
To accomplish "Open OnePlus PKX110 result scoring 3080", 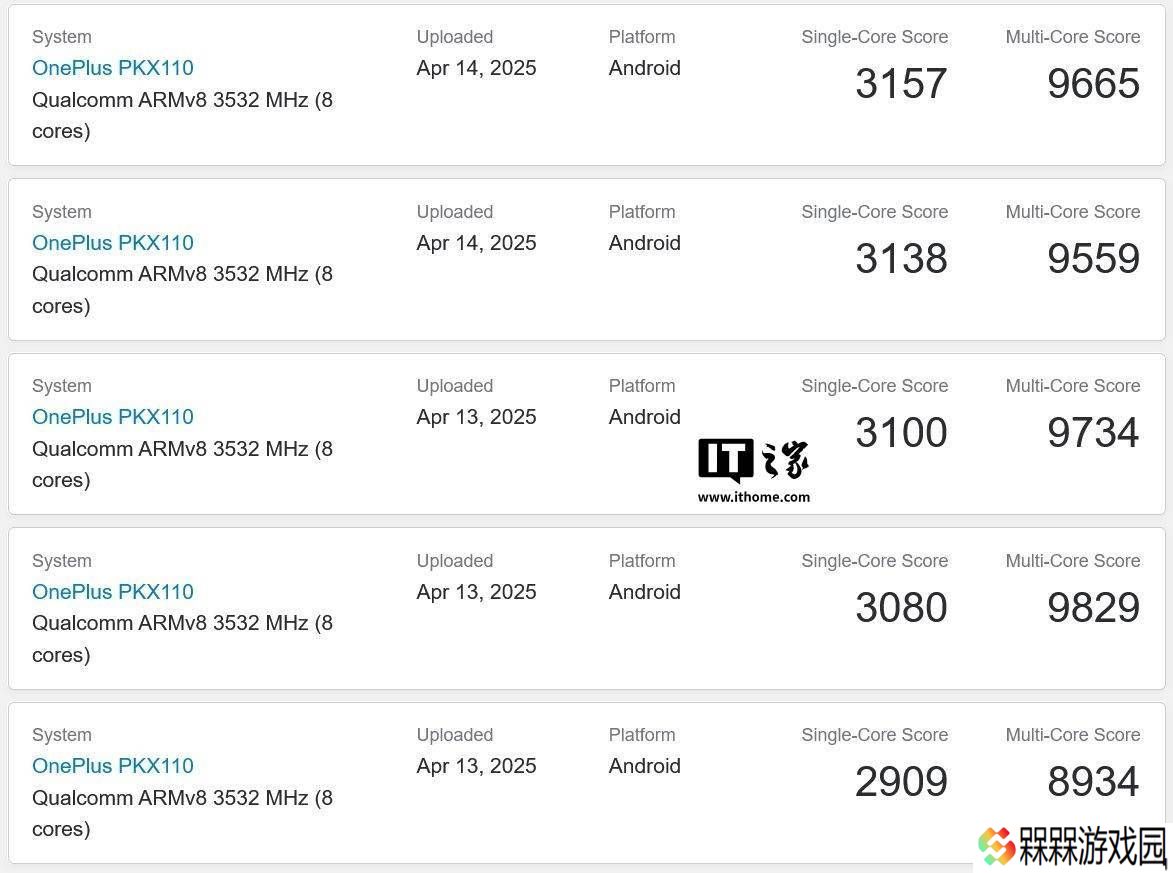I will pos(113,592).
